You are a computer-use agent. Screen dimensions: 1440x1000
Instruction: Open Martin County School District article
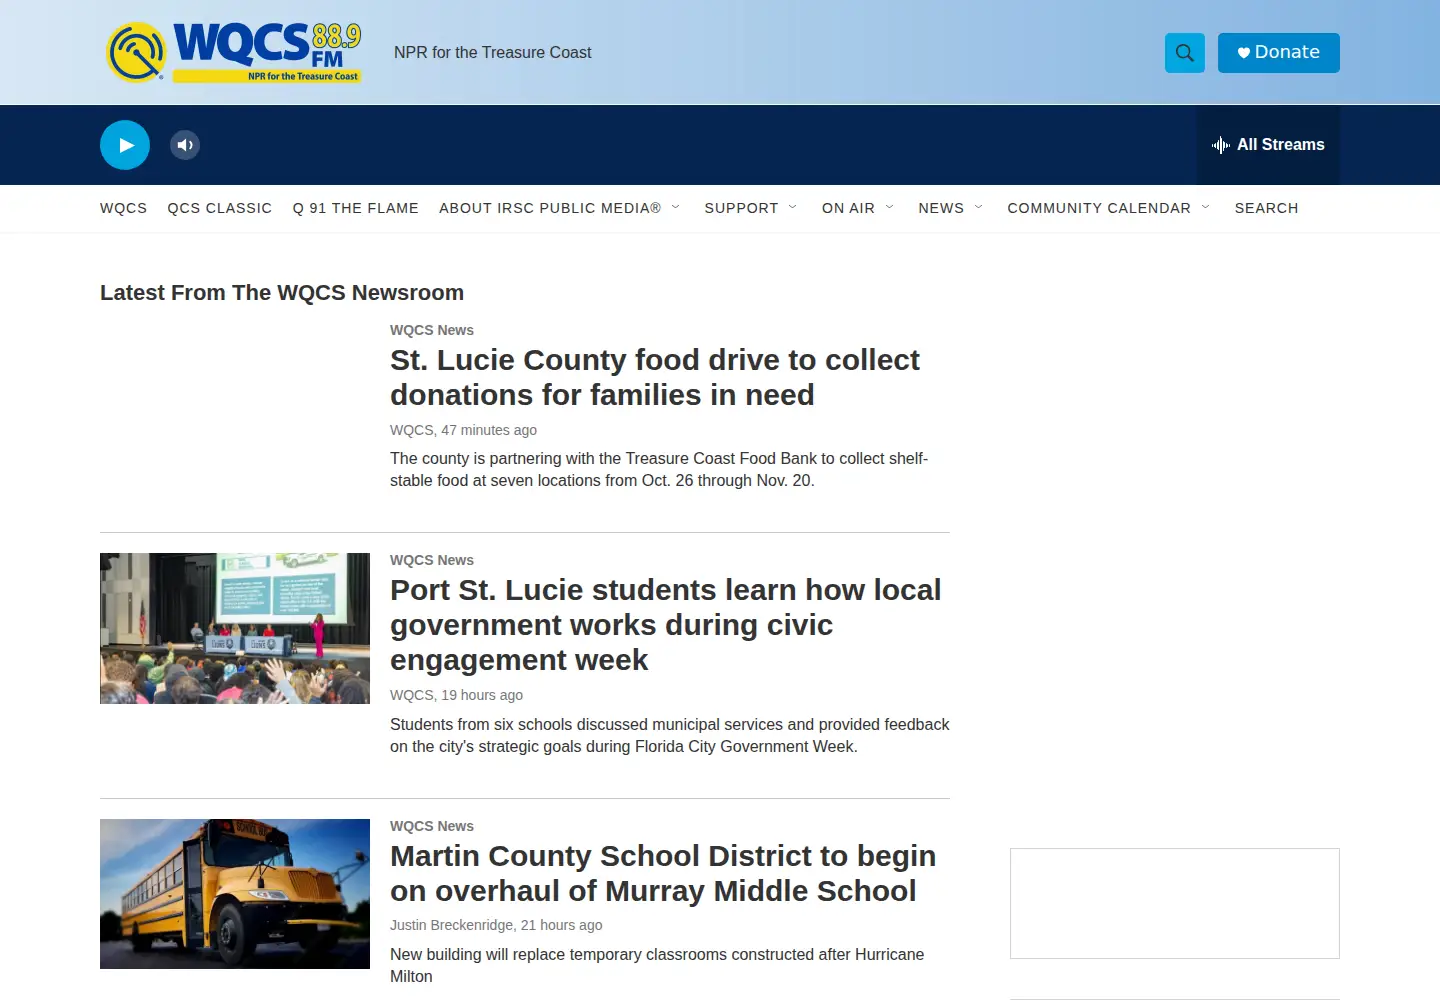(x=663, y=873)
